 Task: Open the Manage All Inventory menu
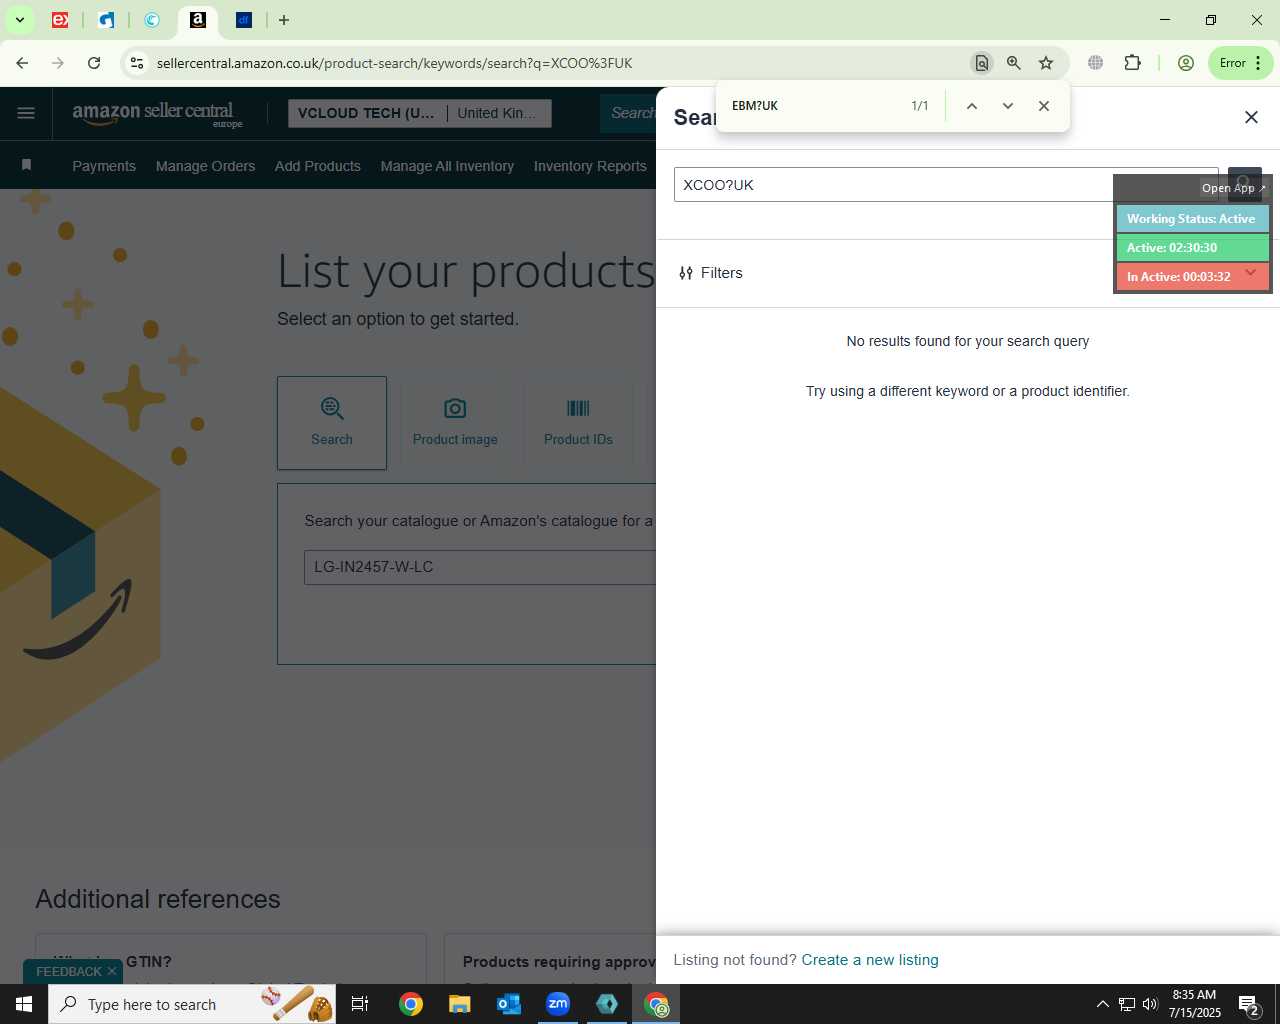[x=447, y=166]
